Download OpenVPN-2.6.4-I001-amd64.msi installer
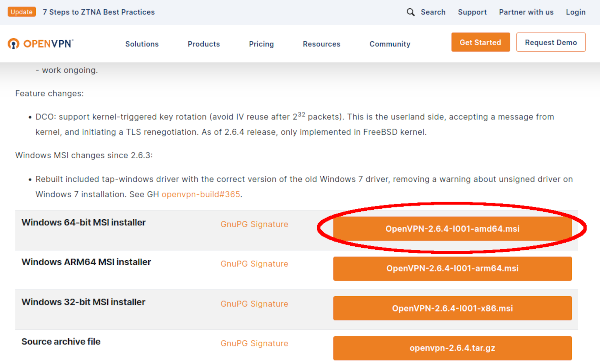The width and height of the screenshot is (600, 364). pos(452,229)
